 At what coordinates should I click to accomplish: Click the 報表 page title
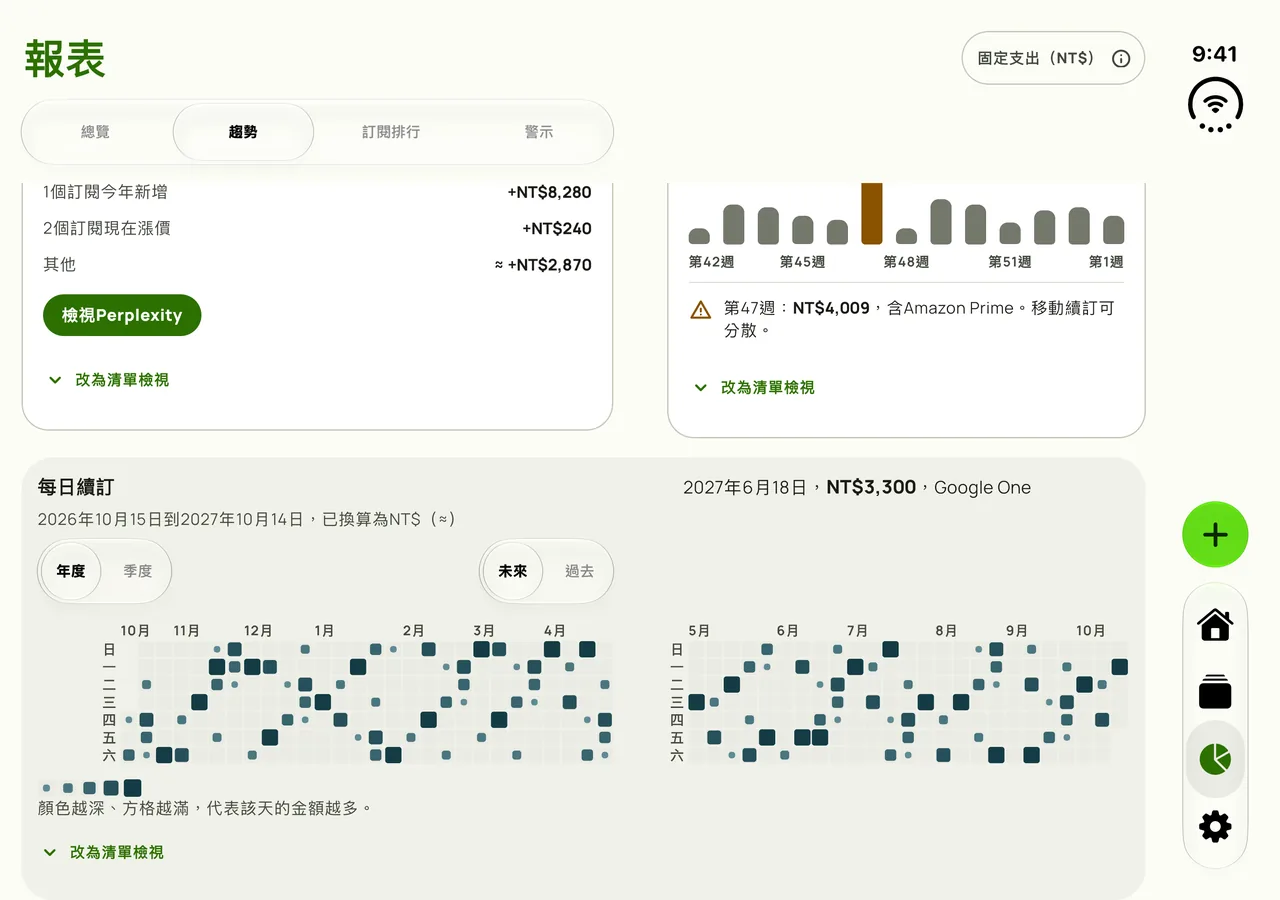click(65, 59)
